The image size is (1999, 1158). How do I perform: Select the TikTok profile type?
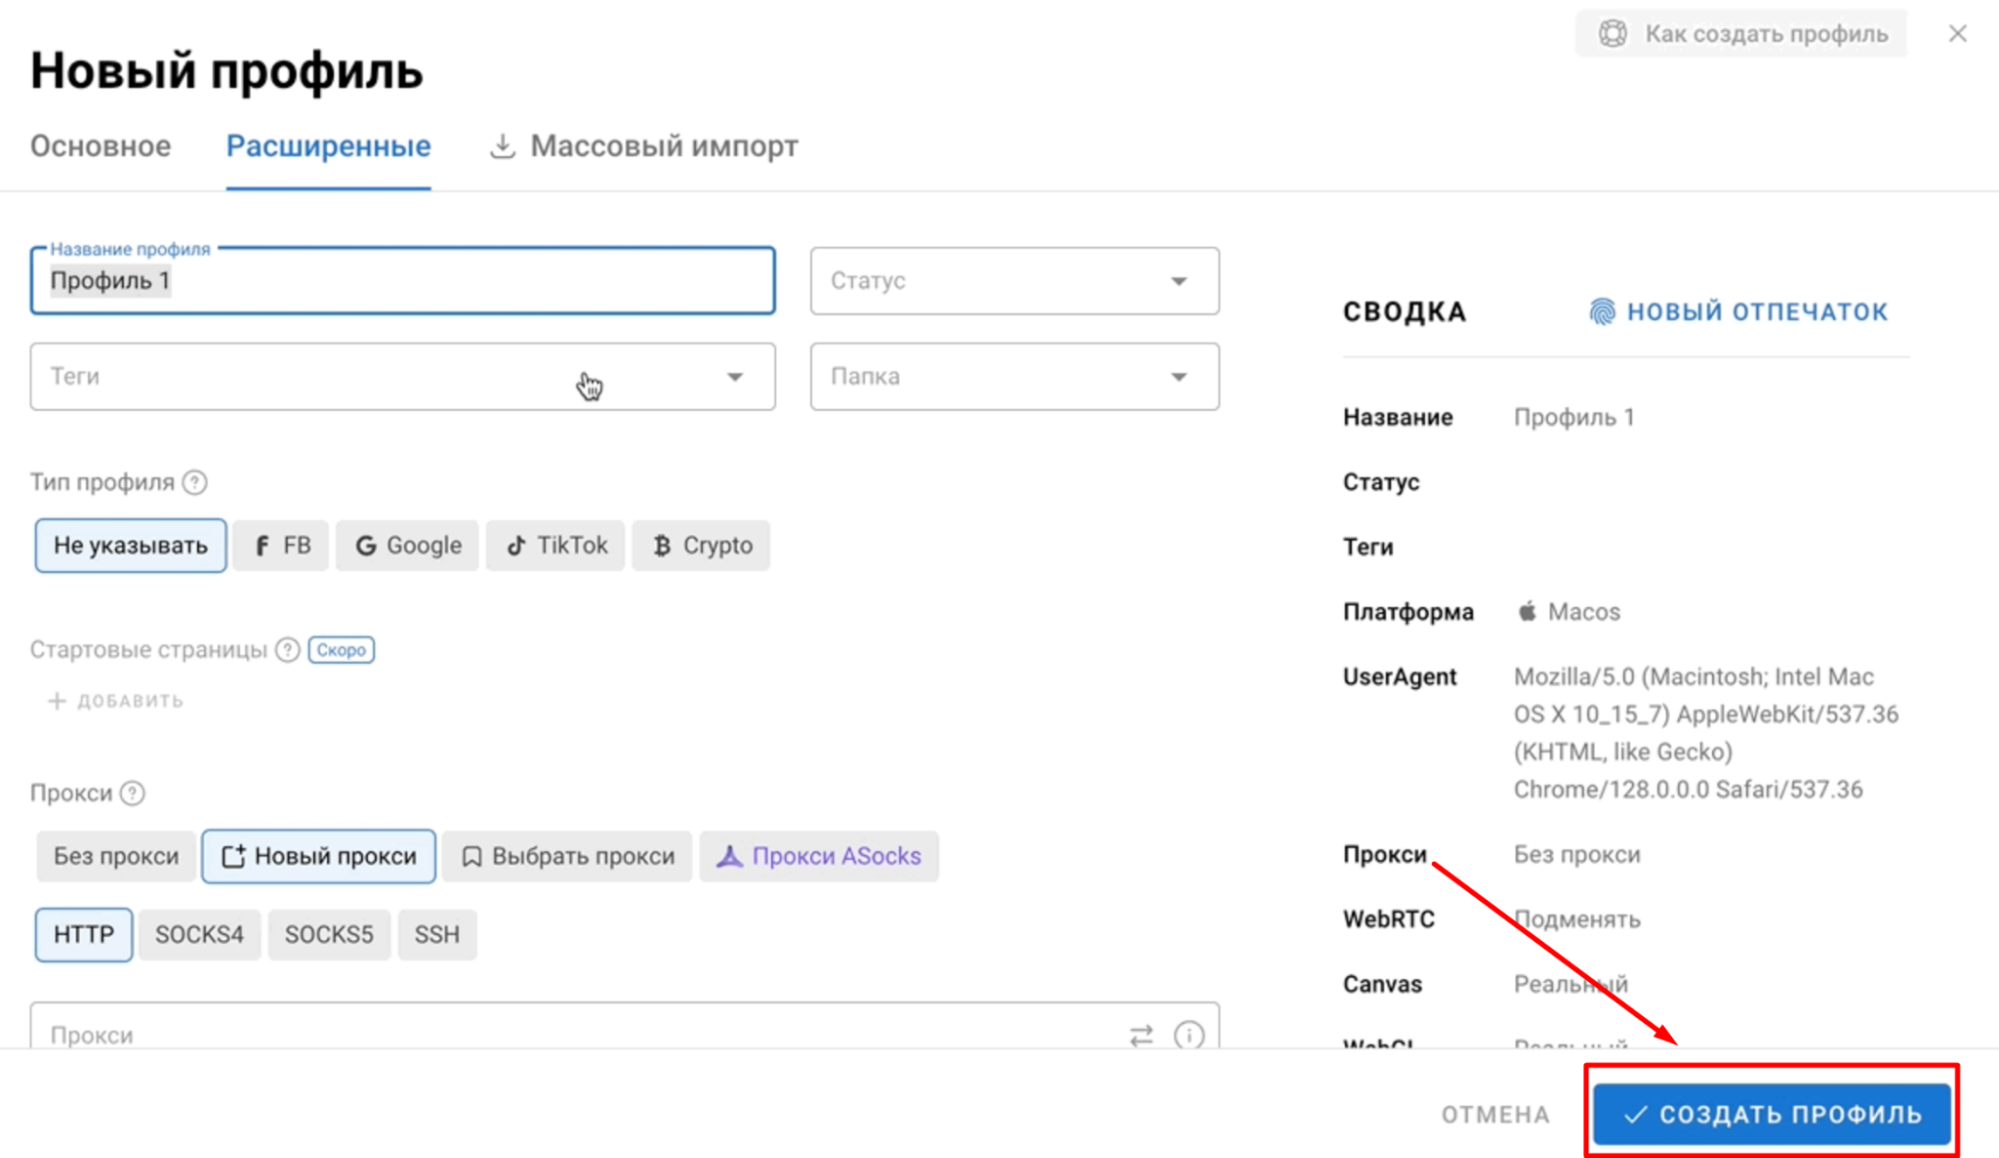(x=556, y=545)
